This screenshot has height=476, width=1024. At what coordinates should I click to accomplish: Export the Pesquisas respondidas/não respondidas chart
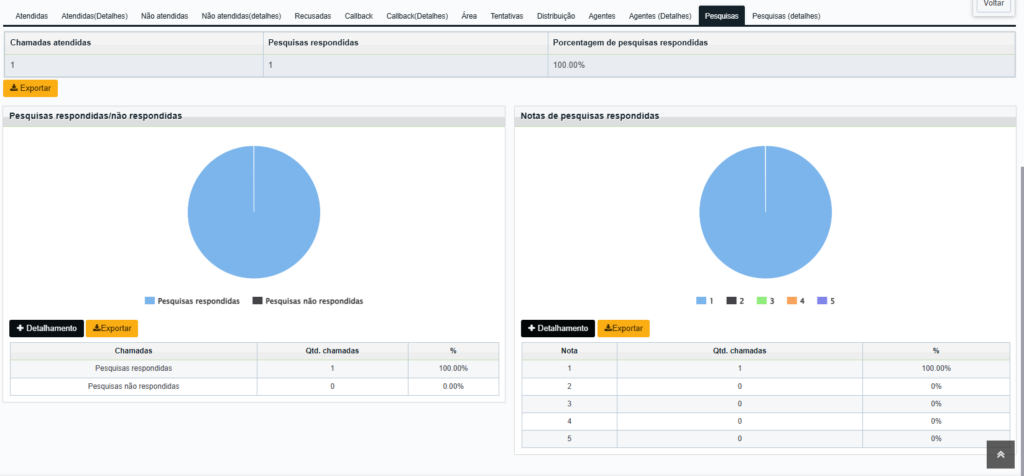pos(112,328)
